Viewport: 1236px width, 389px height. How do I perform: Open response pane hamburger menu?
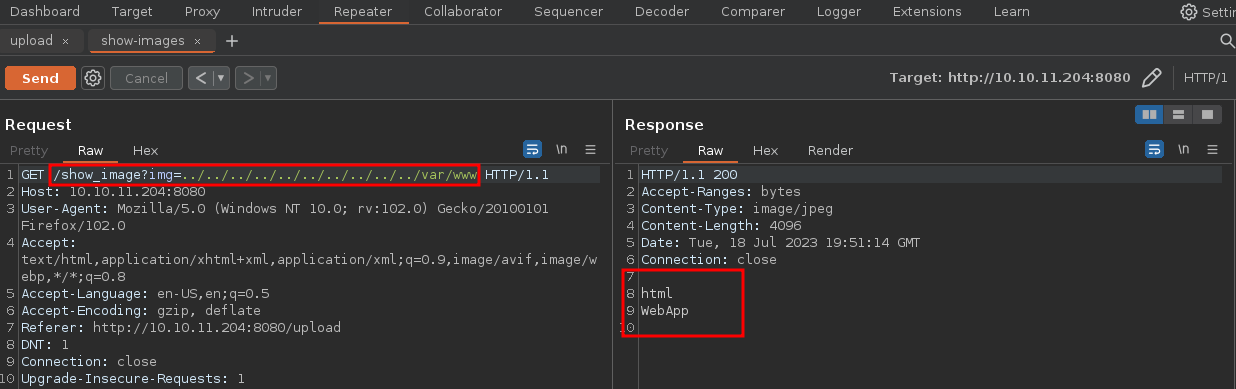click(1212, 150)
